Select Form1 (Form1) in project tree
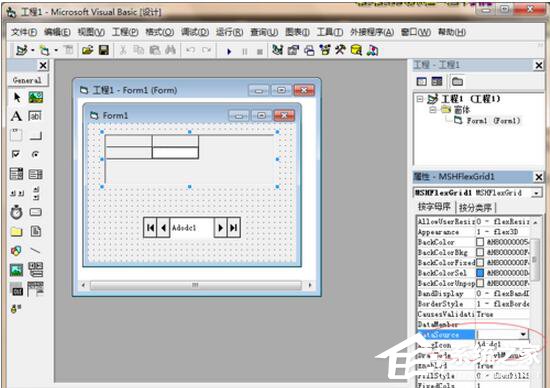 (488, 121)
